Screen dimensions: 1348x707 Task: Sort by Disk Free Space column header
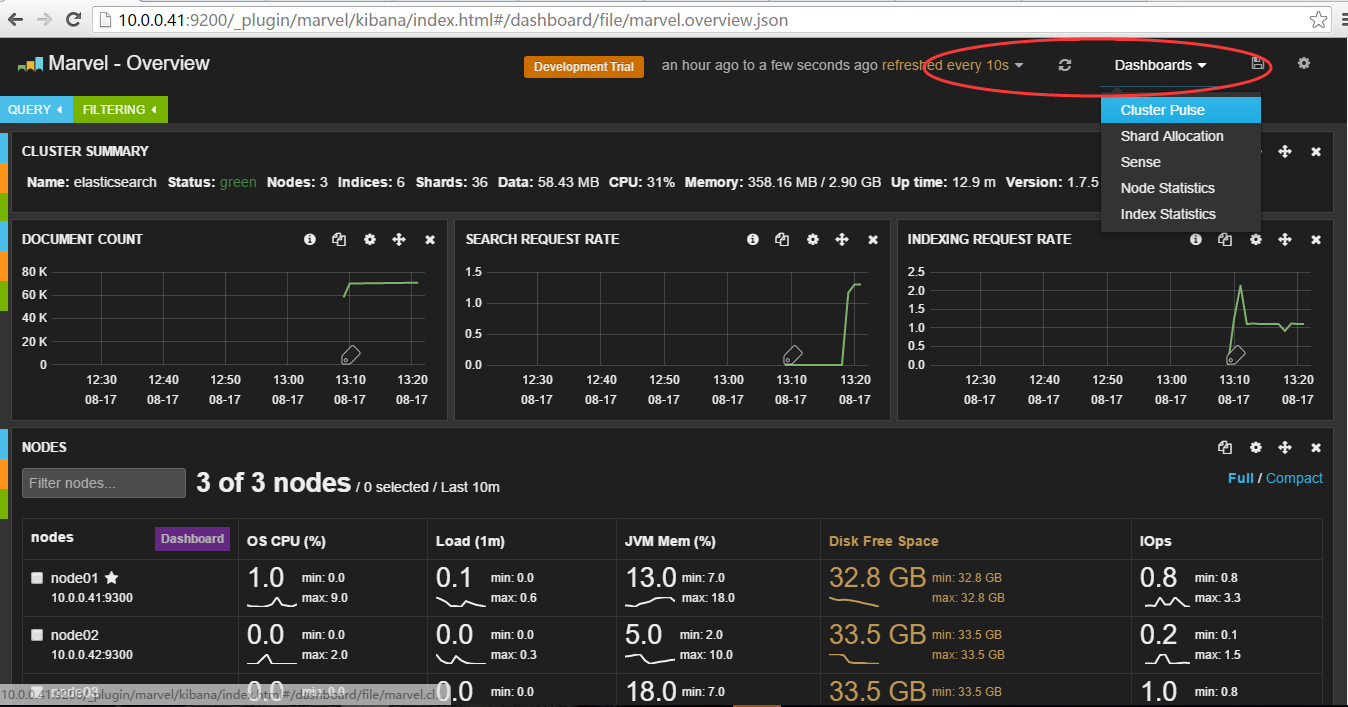pos(884,541)
